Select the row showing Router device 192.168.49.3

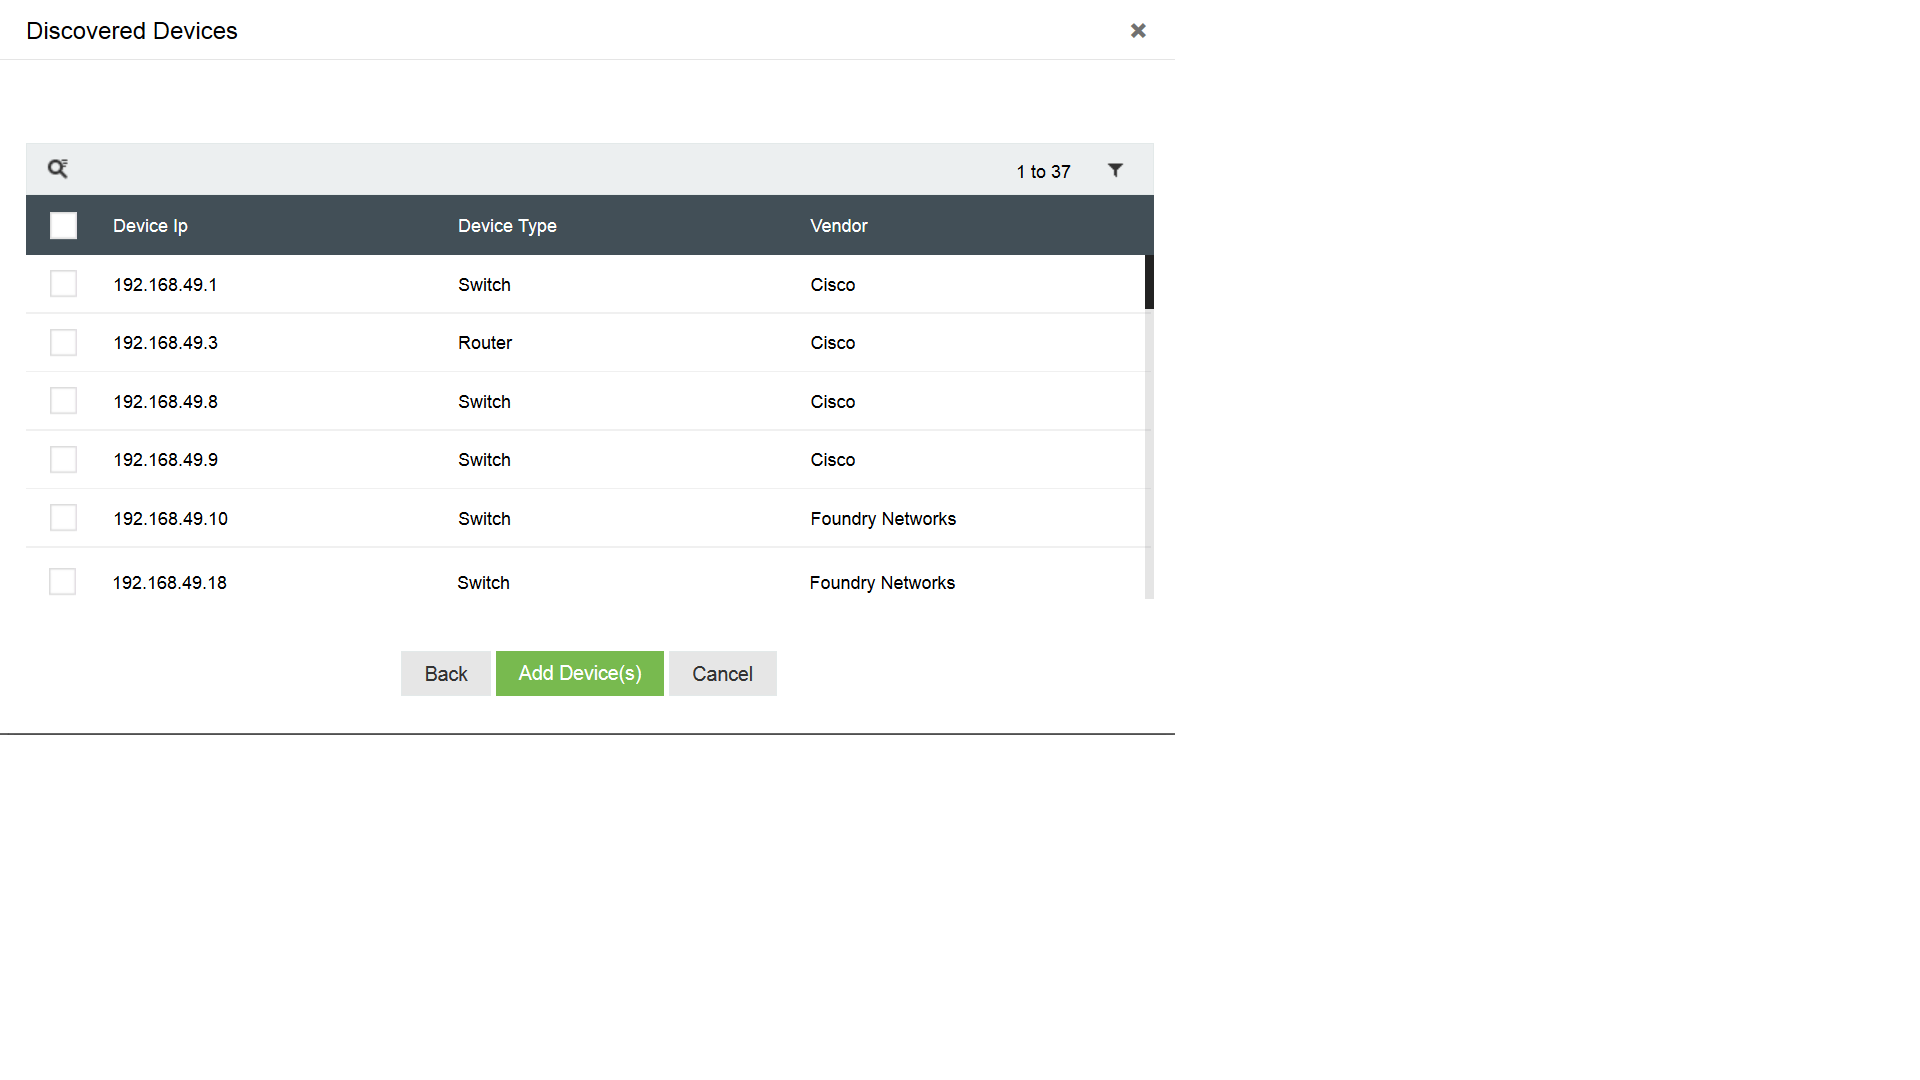[485, 342]
